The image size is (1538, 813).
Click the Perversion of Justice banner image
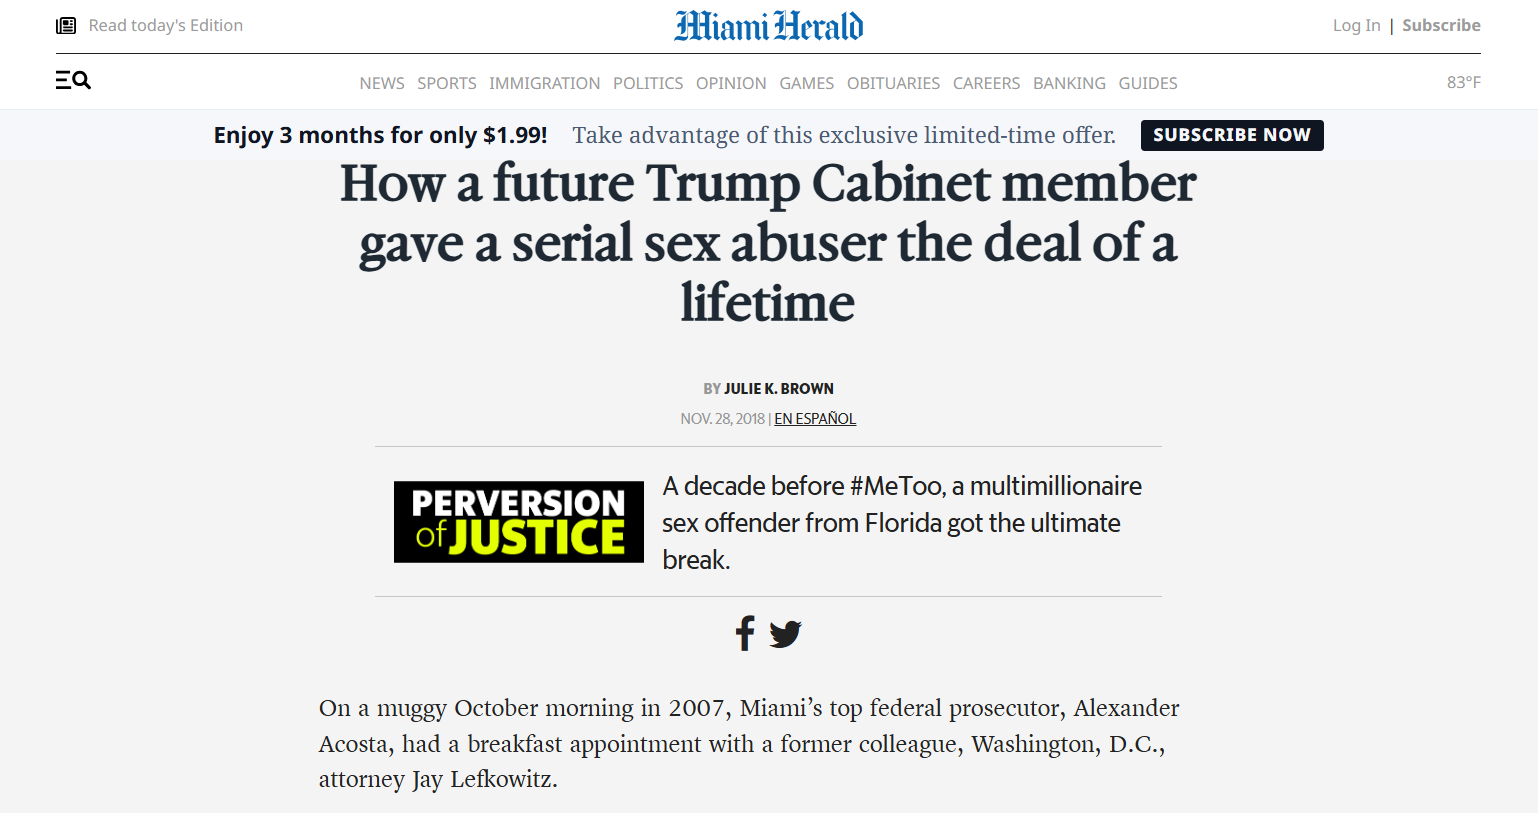519,522
